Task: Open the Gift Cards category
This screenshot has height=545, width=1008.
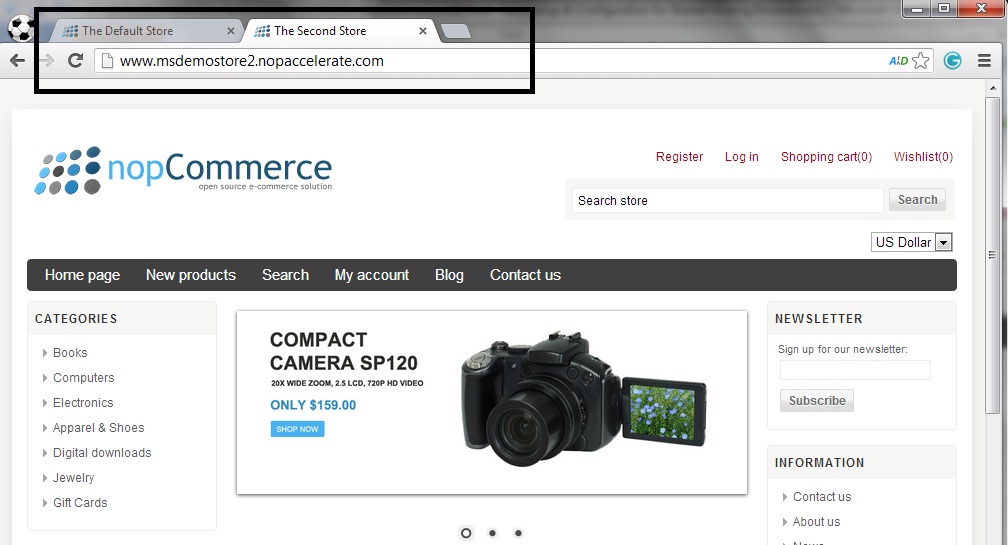Action: click(x=80, y=503)
